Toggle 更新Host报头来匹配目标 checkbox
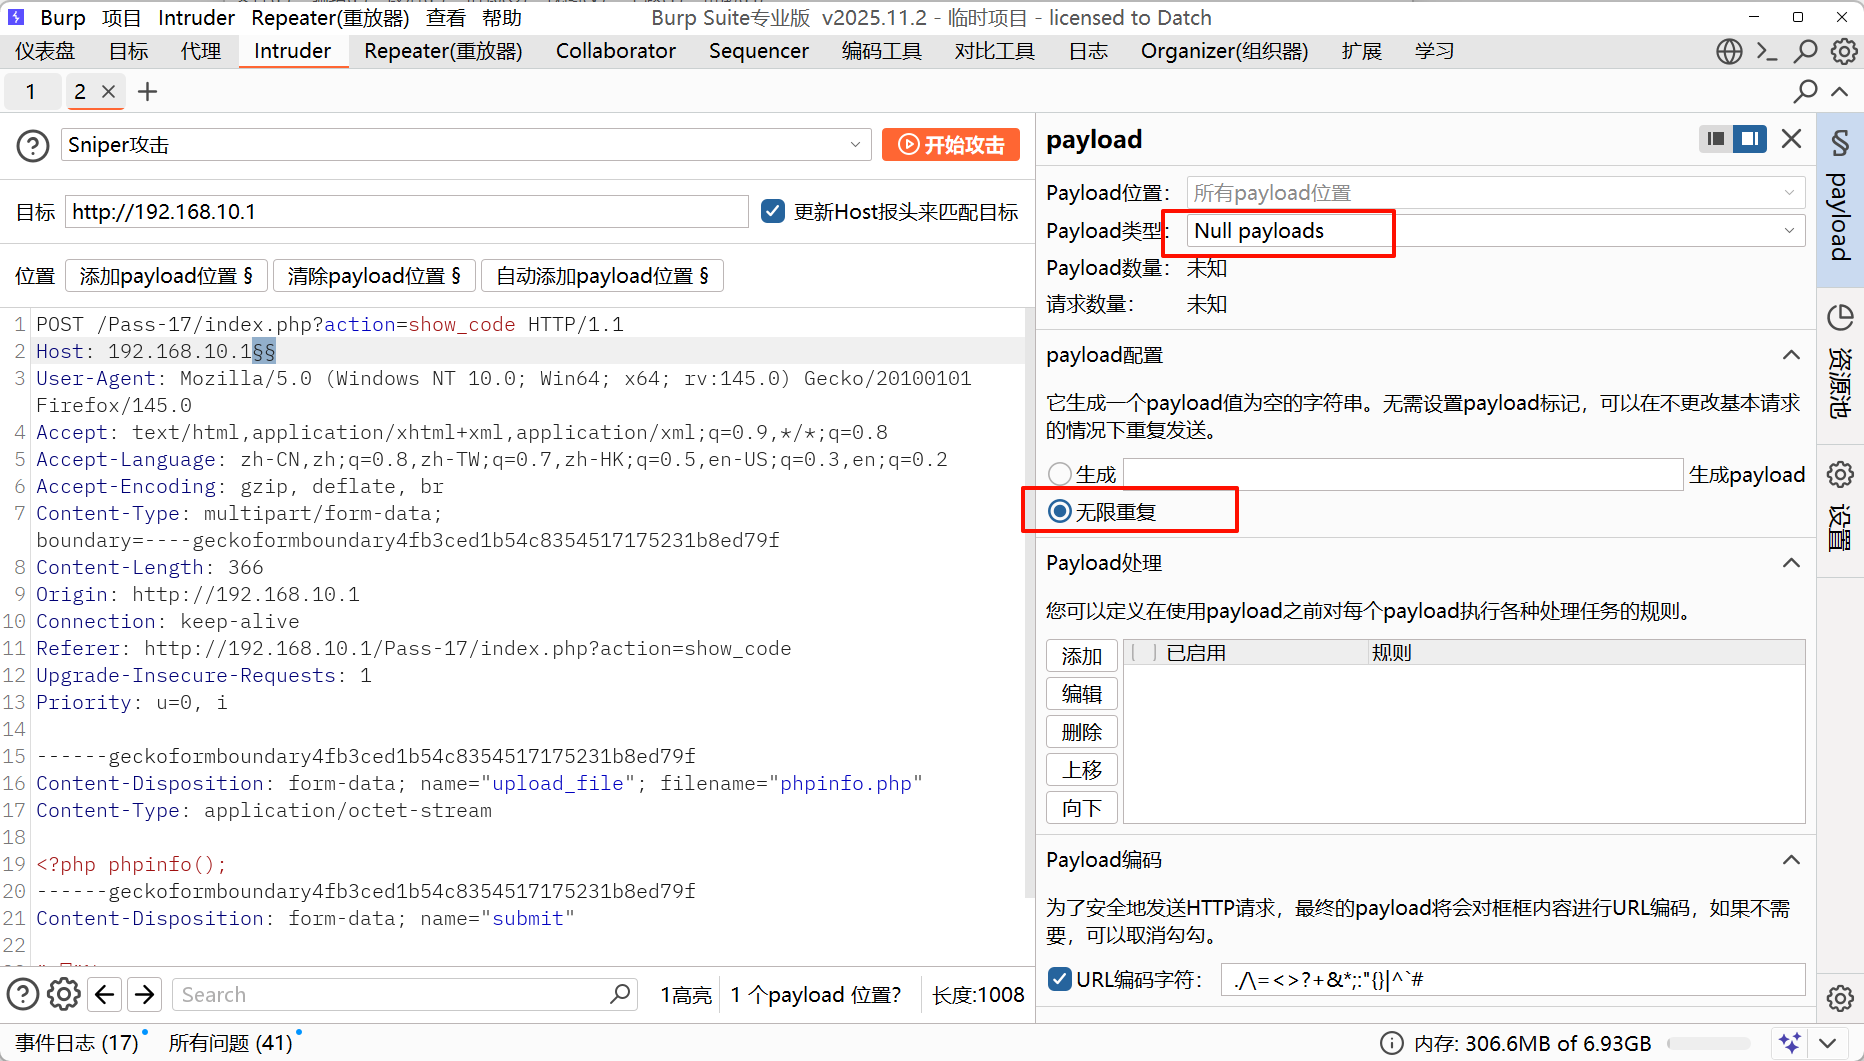1864x1061 pixels. [x=773, y=211]
